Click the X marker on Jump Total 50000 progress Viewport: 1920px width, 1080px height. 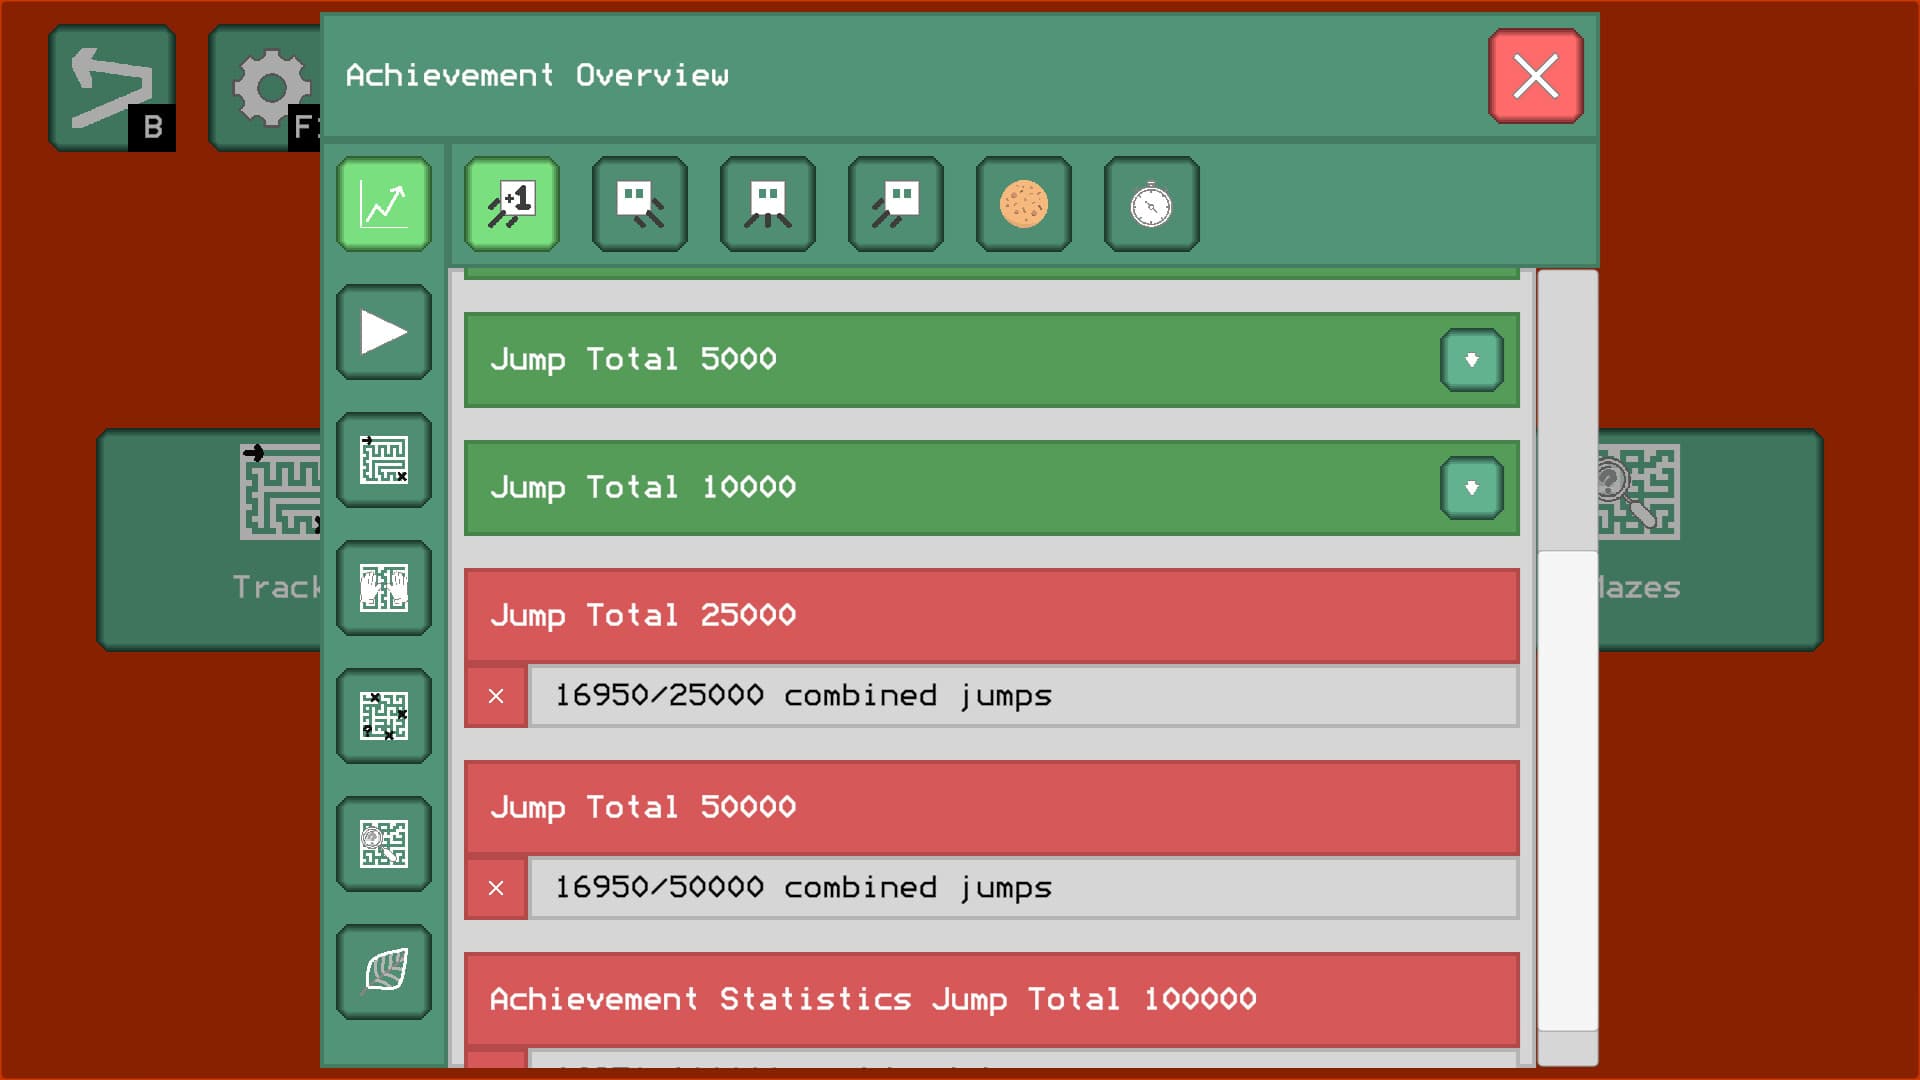tap(494, 888)
